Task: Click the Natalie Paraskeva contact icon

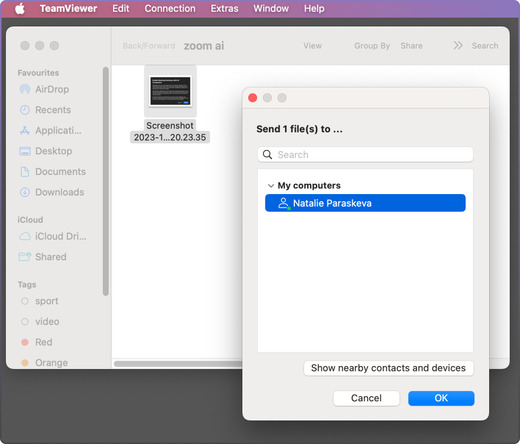Action: click(x=284, y=203)
